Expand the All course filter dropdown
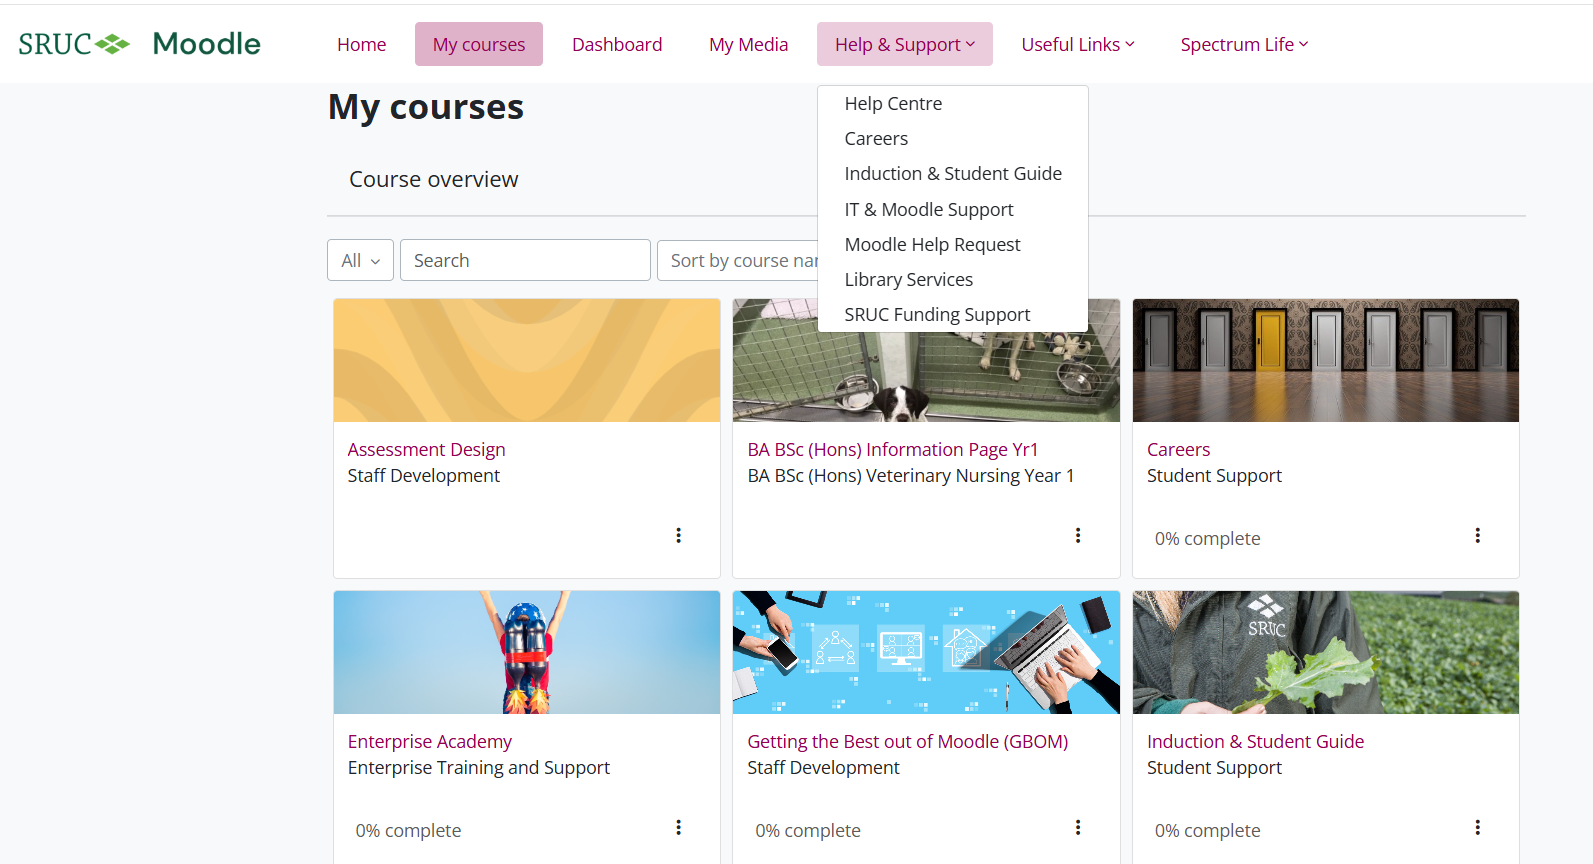Image resolution: width=1593 pixels, height=864 pixels. 360,260
